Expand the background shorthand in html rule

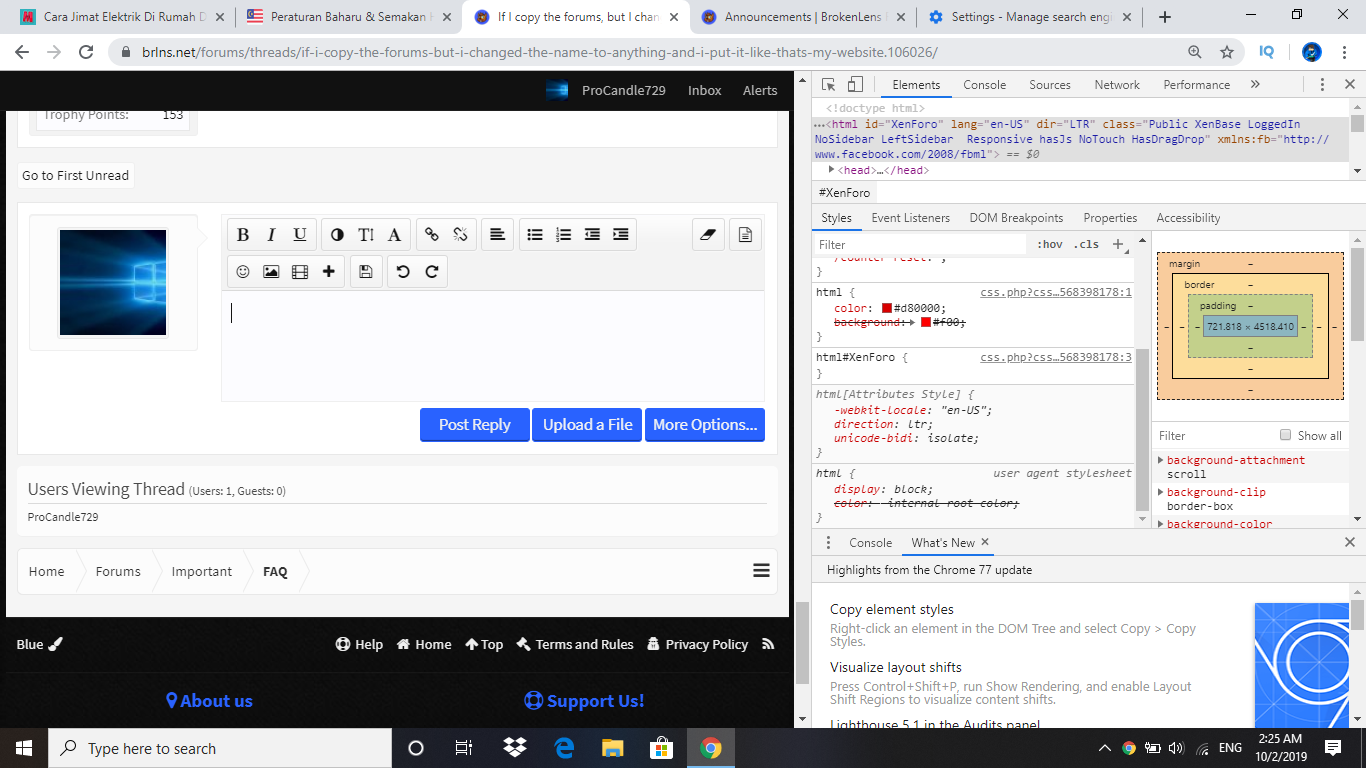(910, 322)
